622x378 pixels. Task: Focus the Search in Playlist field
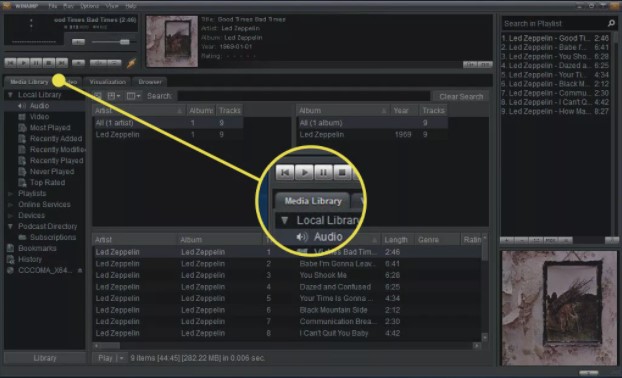click(553, 24)
